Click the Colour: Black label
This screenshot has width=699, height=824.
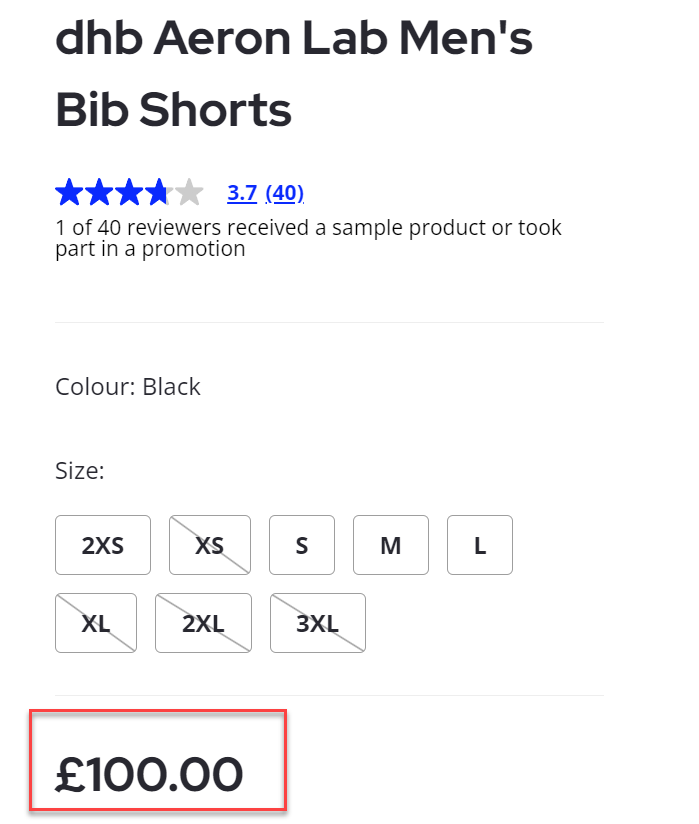click(128, 387)
